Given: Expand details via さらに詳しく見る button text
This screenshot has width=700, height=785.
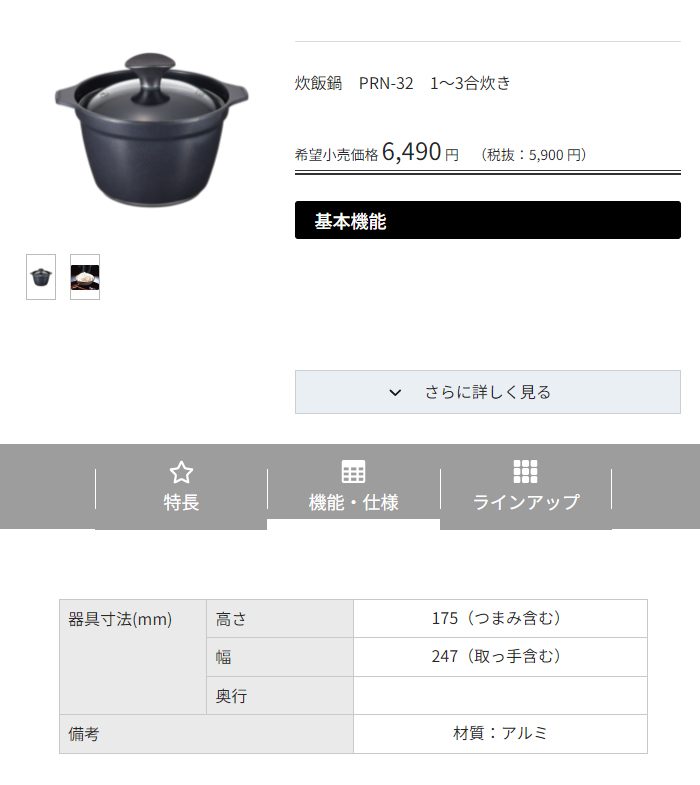Looking at the screenshot, I should tap(488, 392).
